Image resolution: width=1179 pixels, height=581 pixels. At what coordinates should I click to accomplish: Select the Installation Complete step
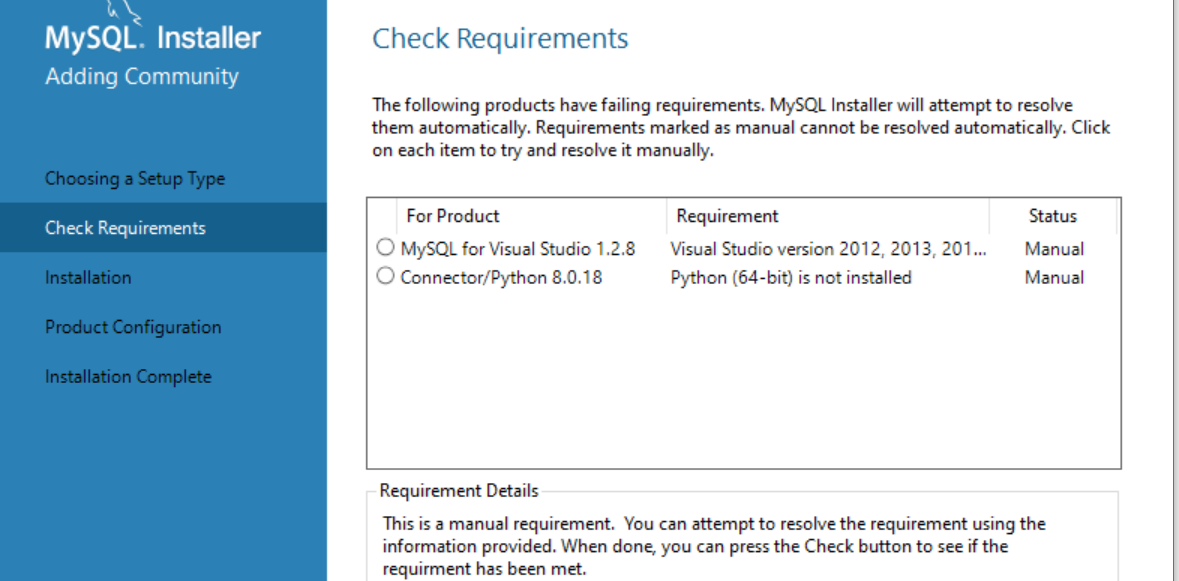click(x=128, y=377)
